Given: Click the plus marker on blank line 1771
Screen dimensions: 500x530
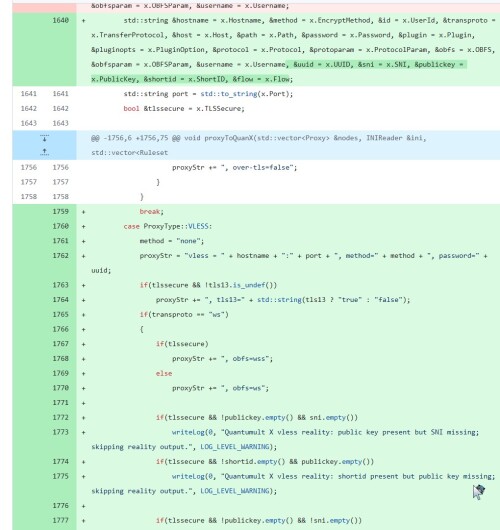Looking at the screenshot, I should 84,403.
